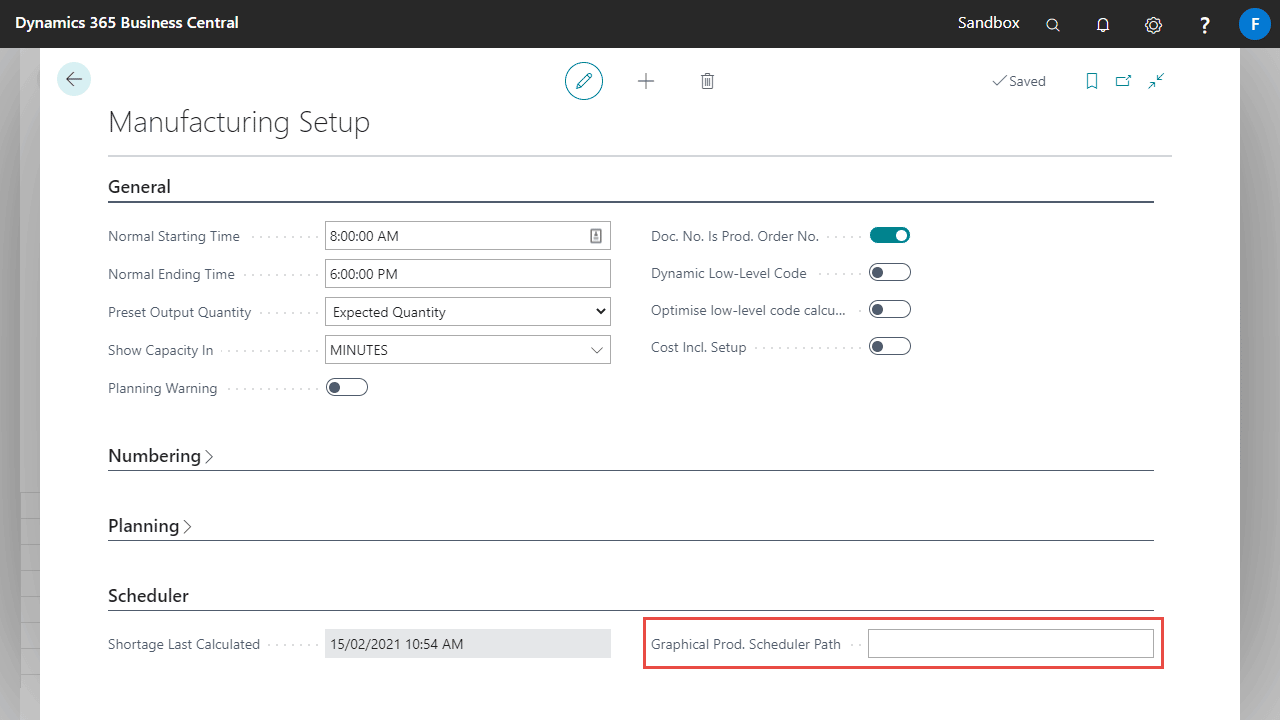
Task: Click the Sandbox environment label
Action: (x=989, y=22)
